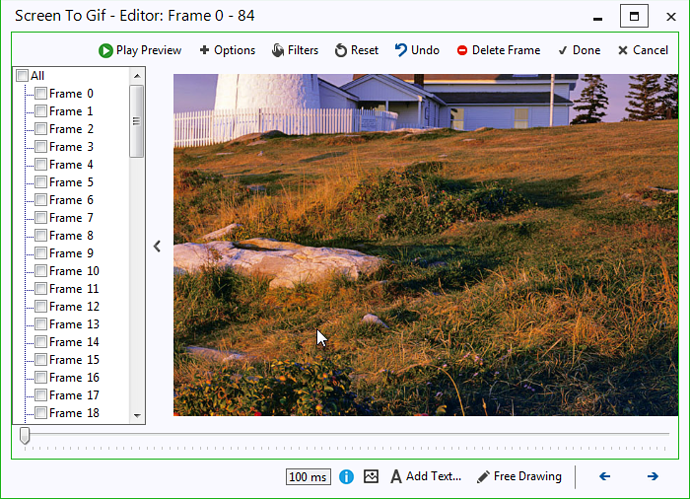690x499 pixels.
Task: Click the green Play Preview icon
Action: (105, 51)
